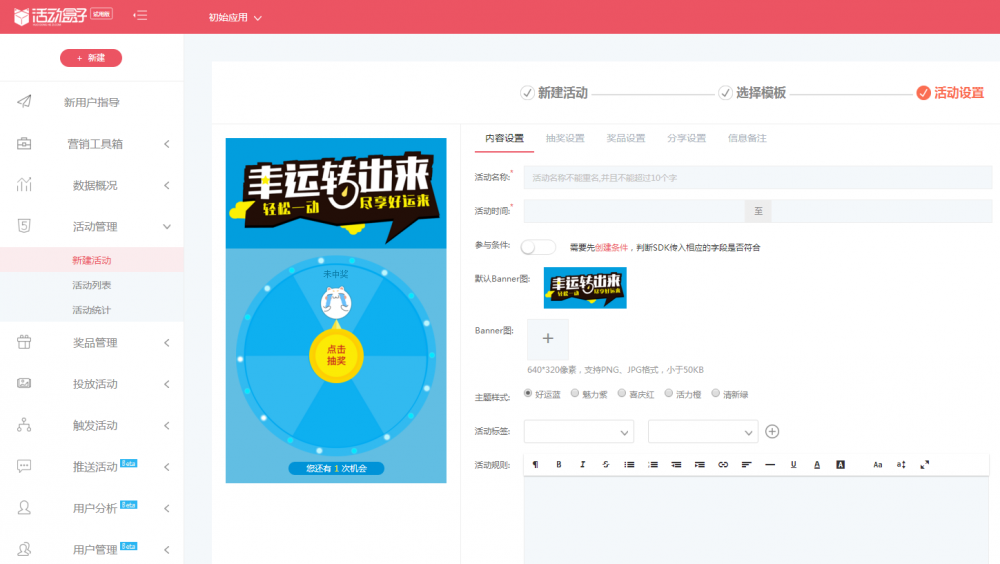Follow the 创建条件 link
This screenshot has width=1000, height=564.
pyautogui.click(x=611, y=247)
